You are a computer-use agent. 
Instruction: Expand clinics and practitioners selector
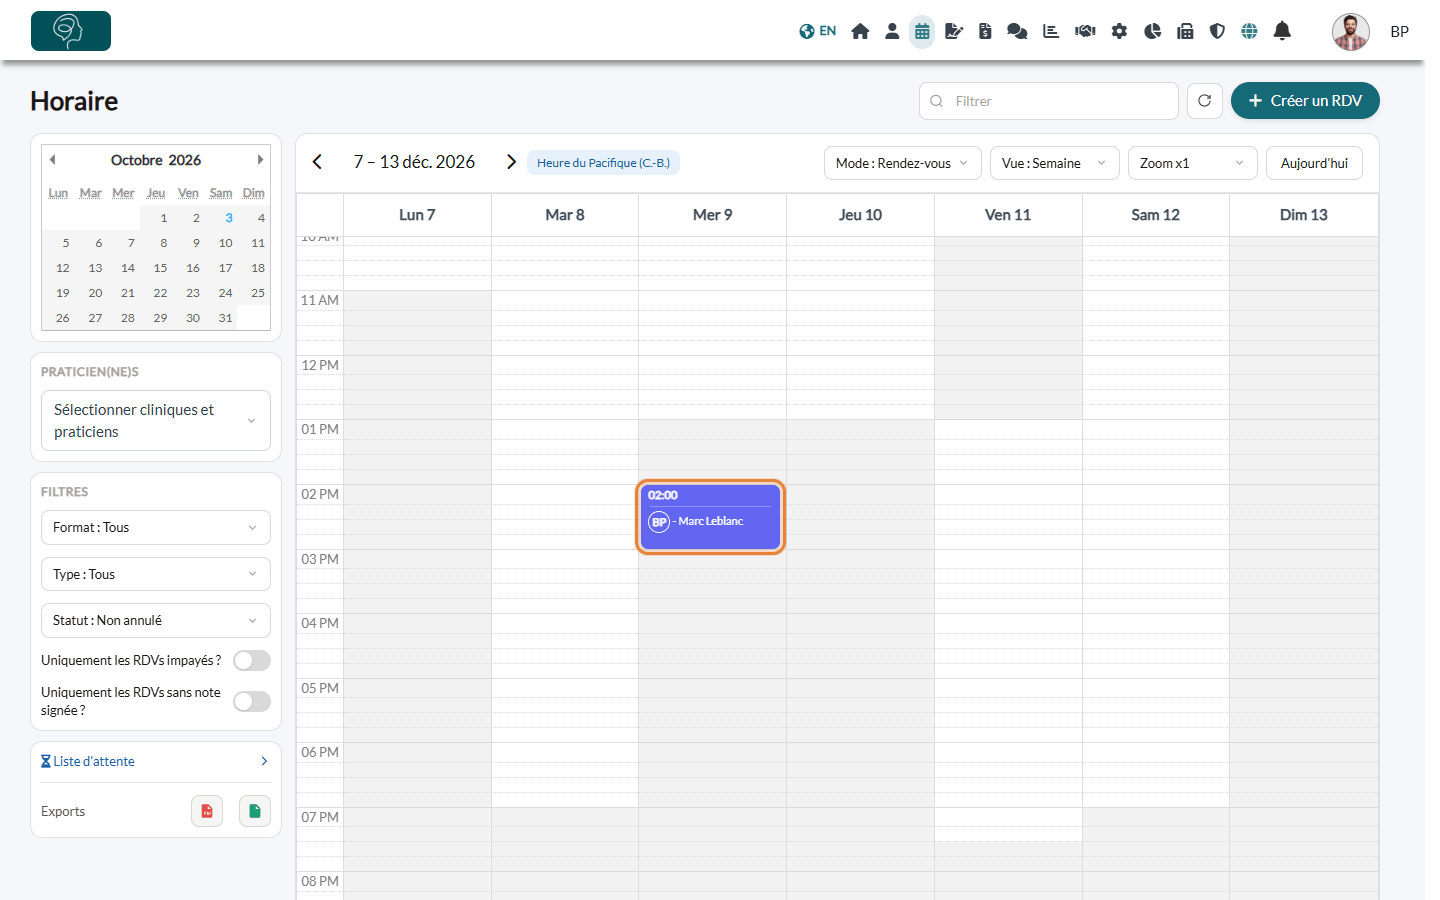coord(156,421)
